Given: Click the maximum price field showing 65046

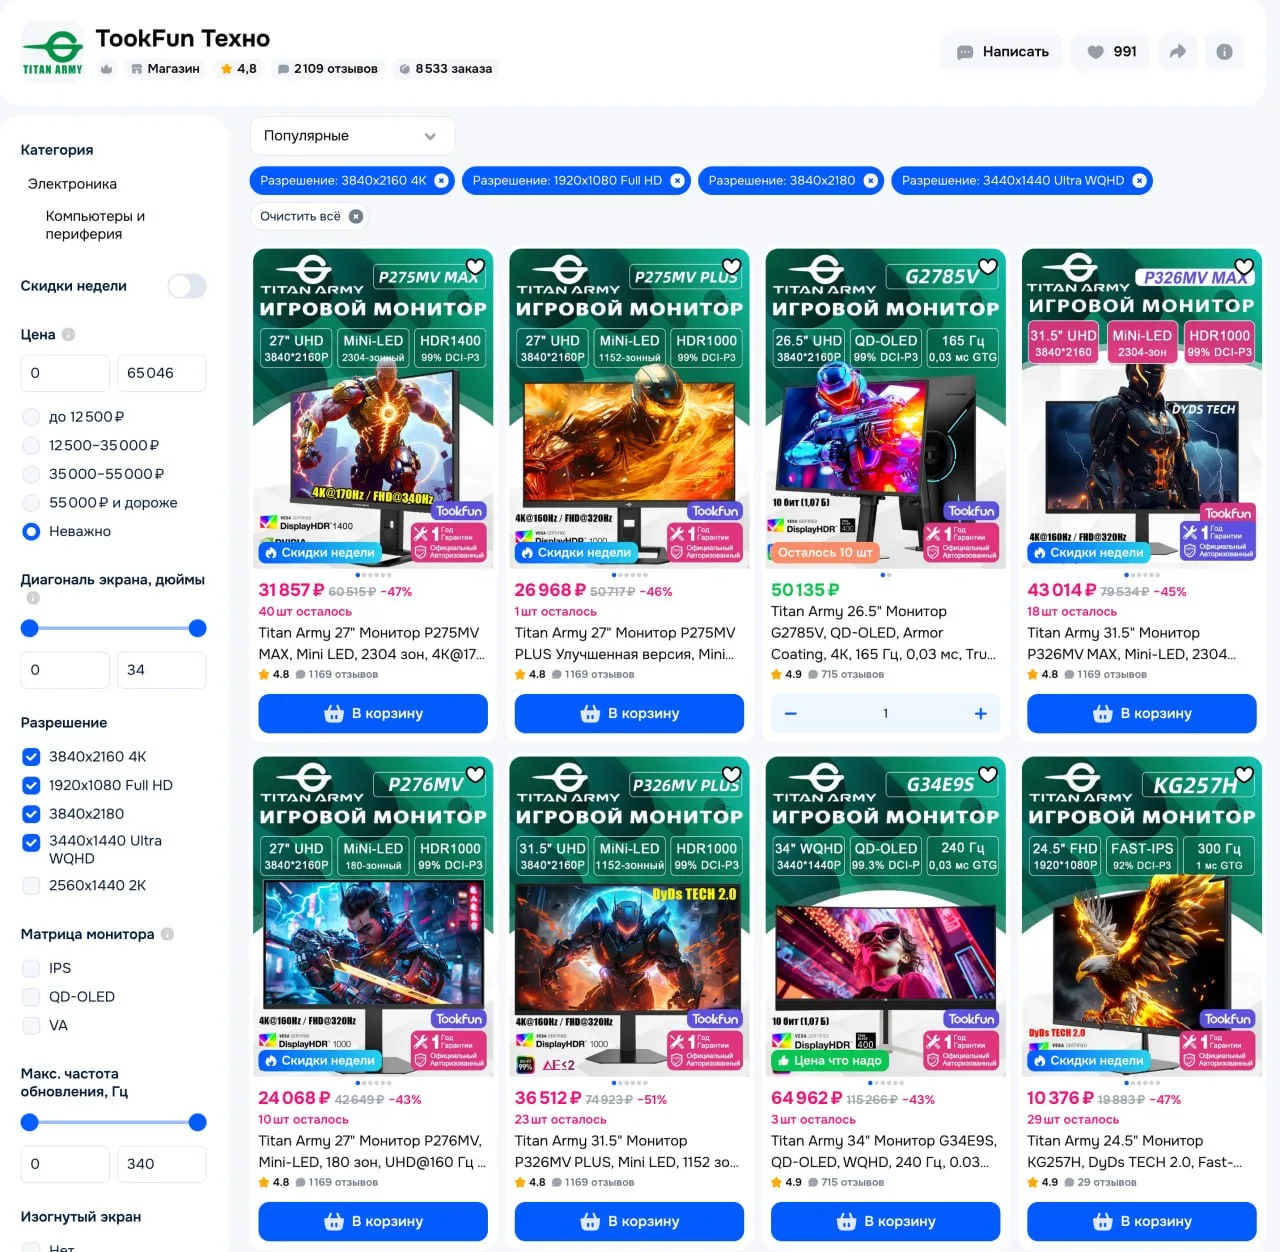Looking at the screenshot, I should [161, 373].
